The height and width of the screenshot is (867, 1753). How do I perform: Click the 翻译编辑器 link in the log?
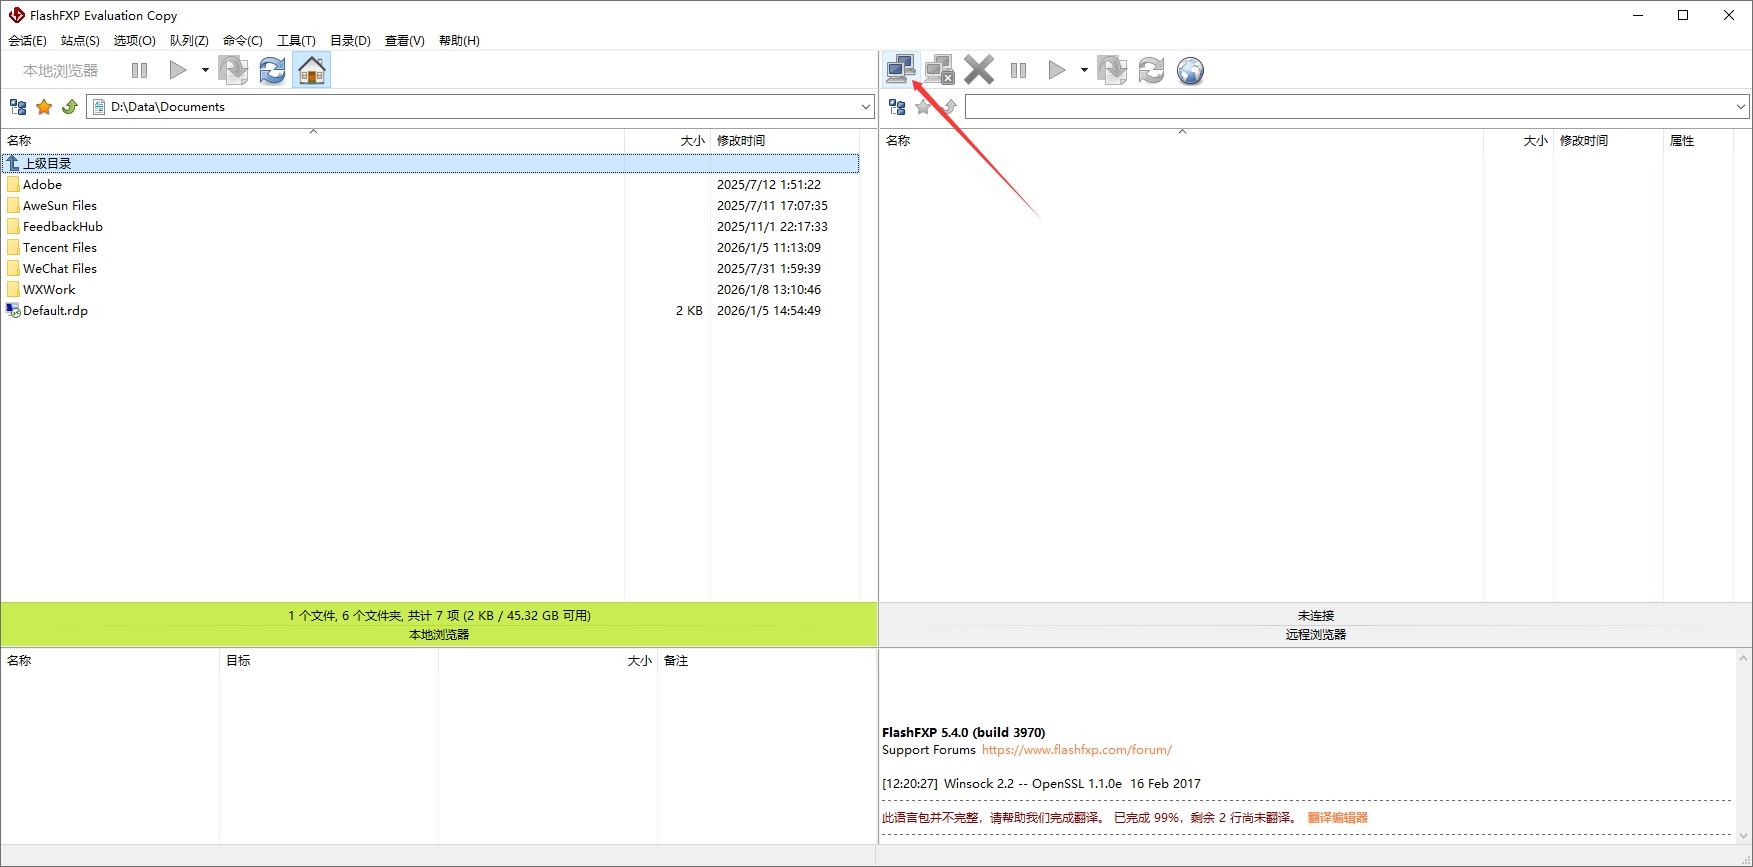[x=1337, y=818]
